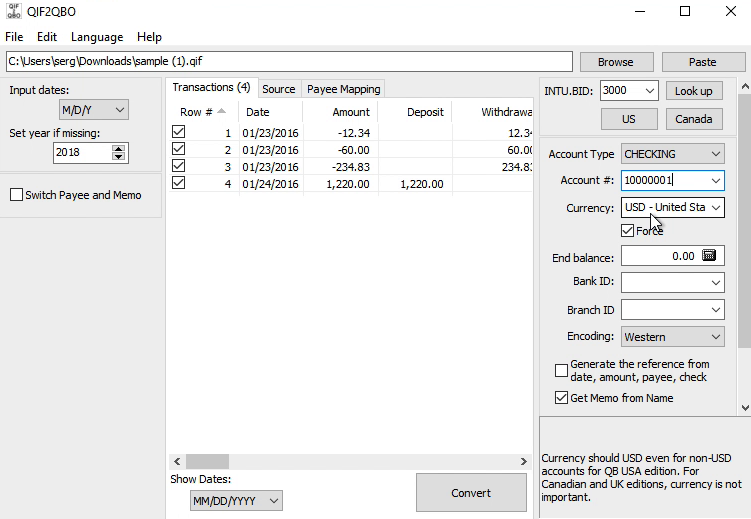Select the -60.00 amount cell

pyautogui.click(x=340, y=150)
